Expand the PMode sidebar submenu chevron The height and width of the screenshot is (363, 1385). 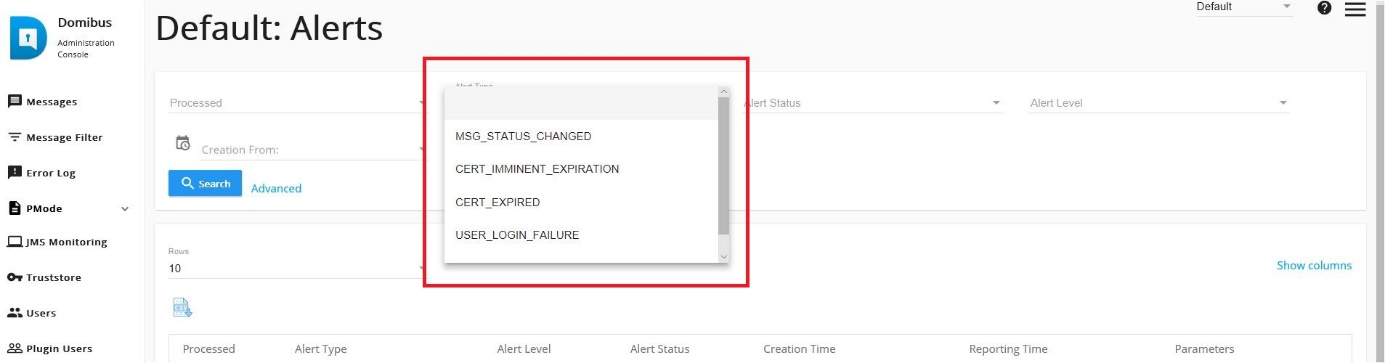click(x=125, y=209)
